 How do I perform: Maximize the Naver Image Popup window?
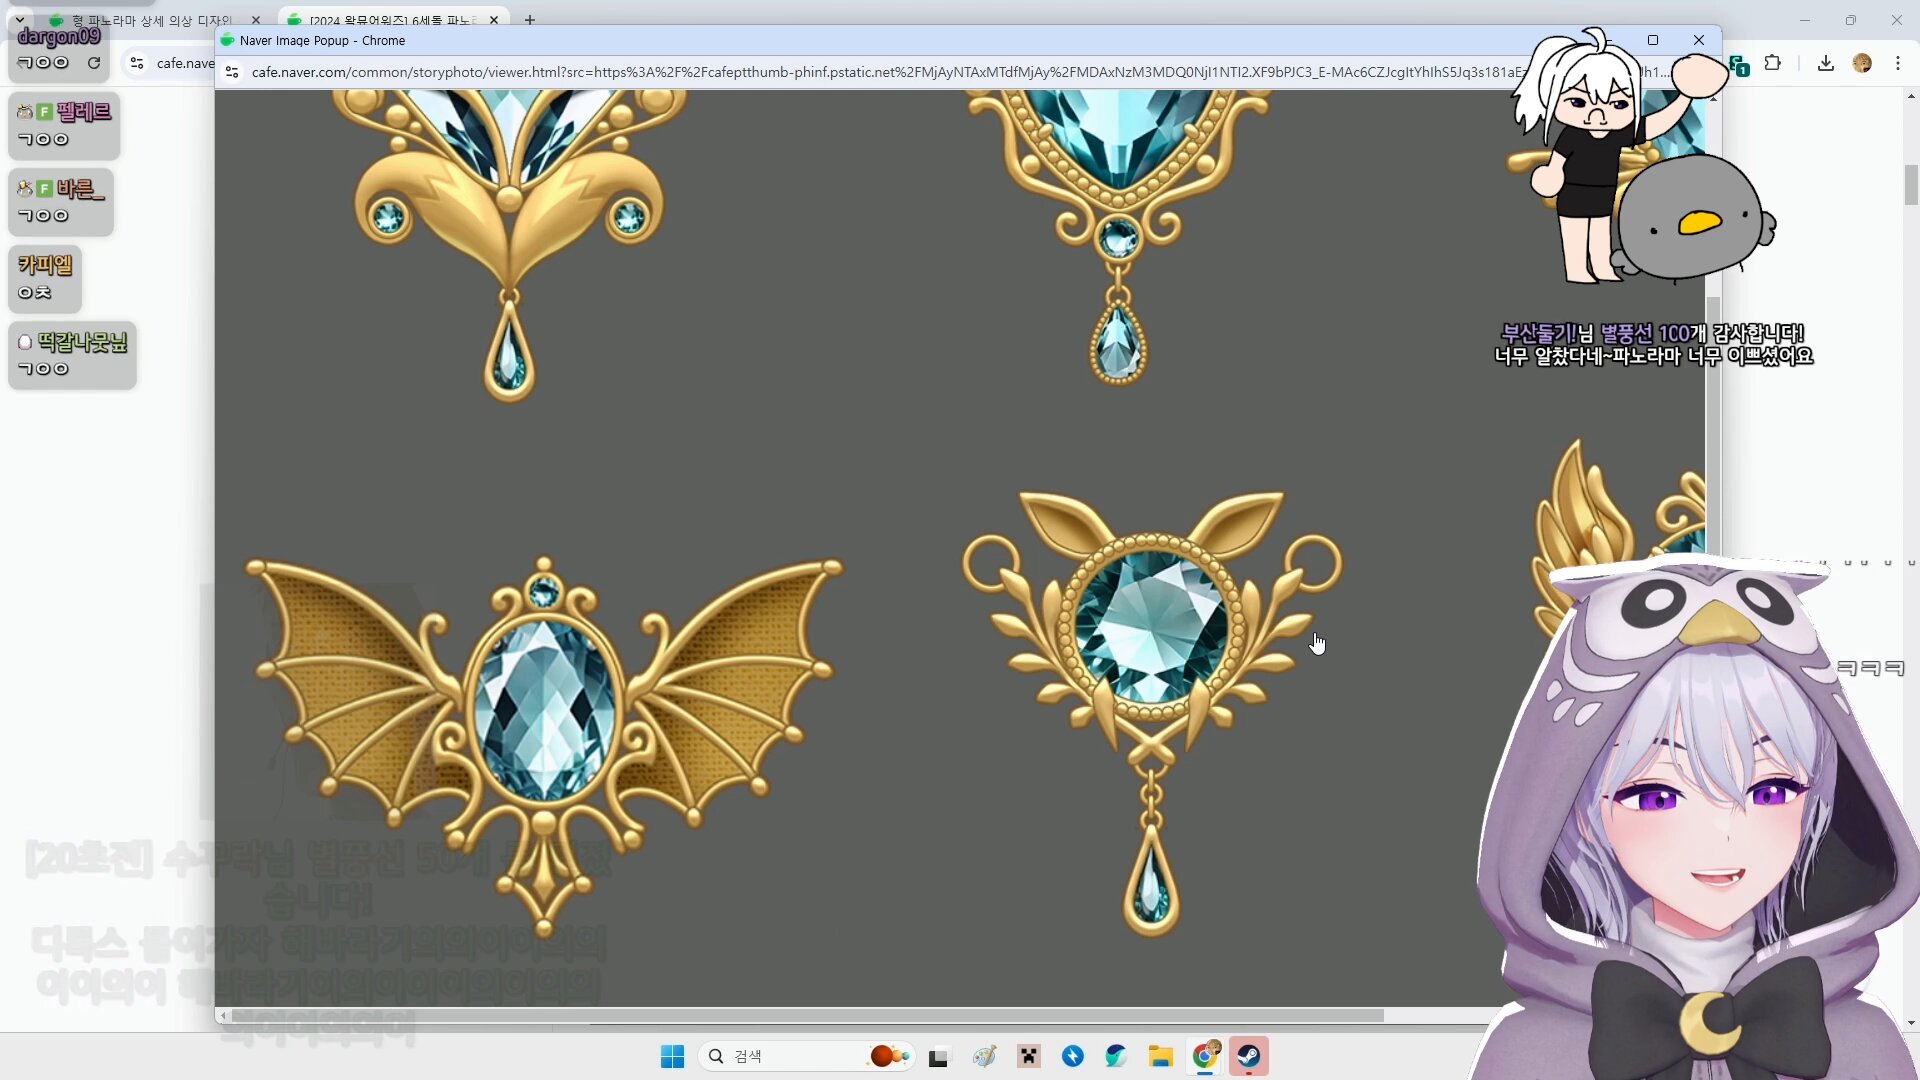coord(1653,40)
